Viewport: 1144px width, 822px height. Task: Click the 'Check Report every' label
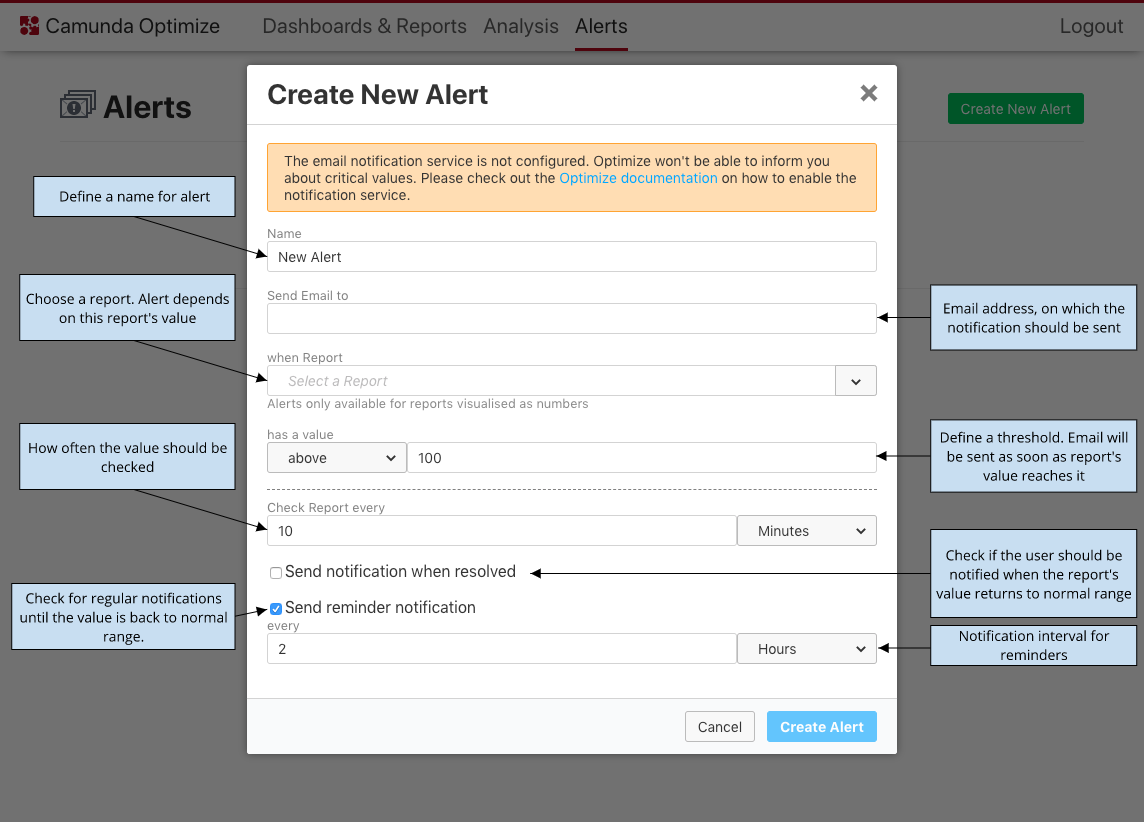pos(326,508)
